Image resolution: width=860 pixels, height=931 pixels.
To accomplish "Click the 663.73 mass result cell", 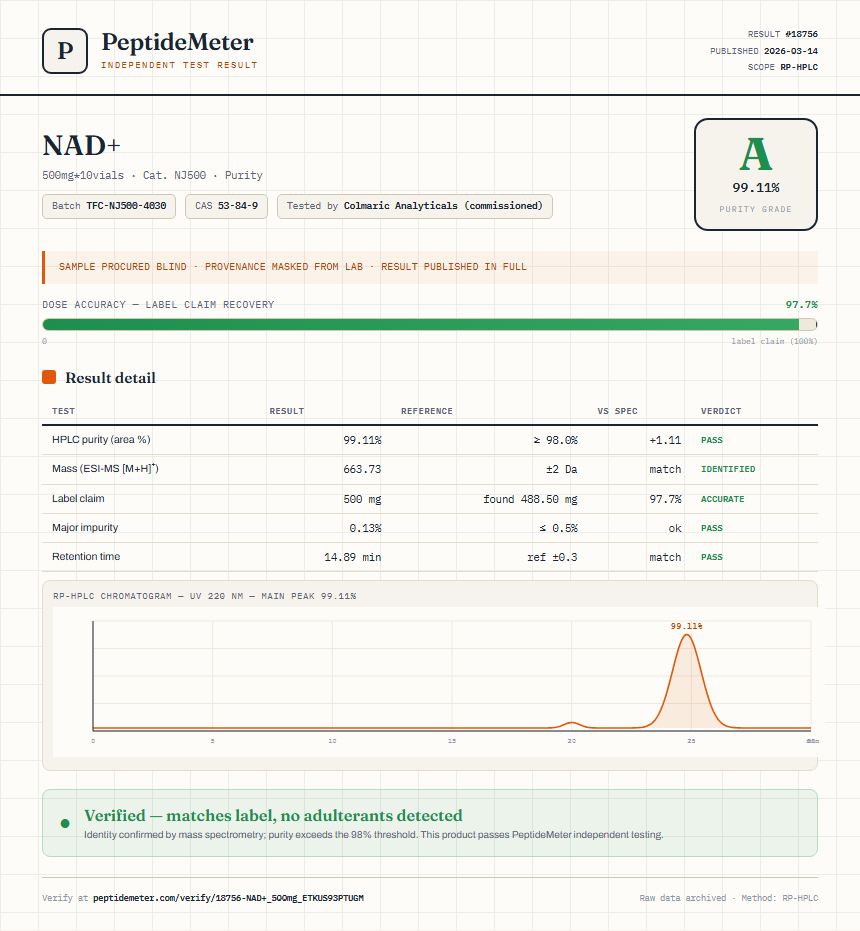I will (x=362, y=469).
